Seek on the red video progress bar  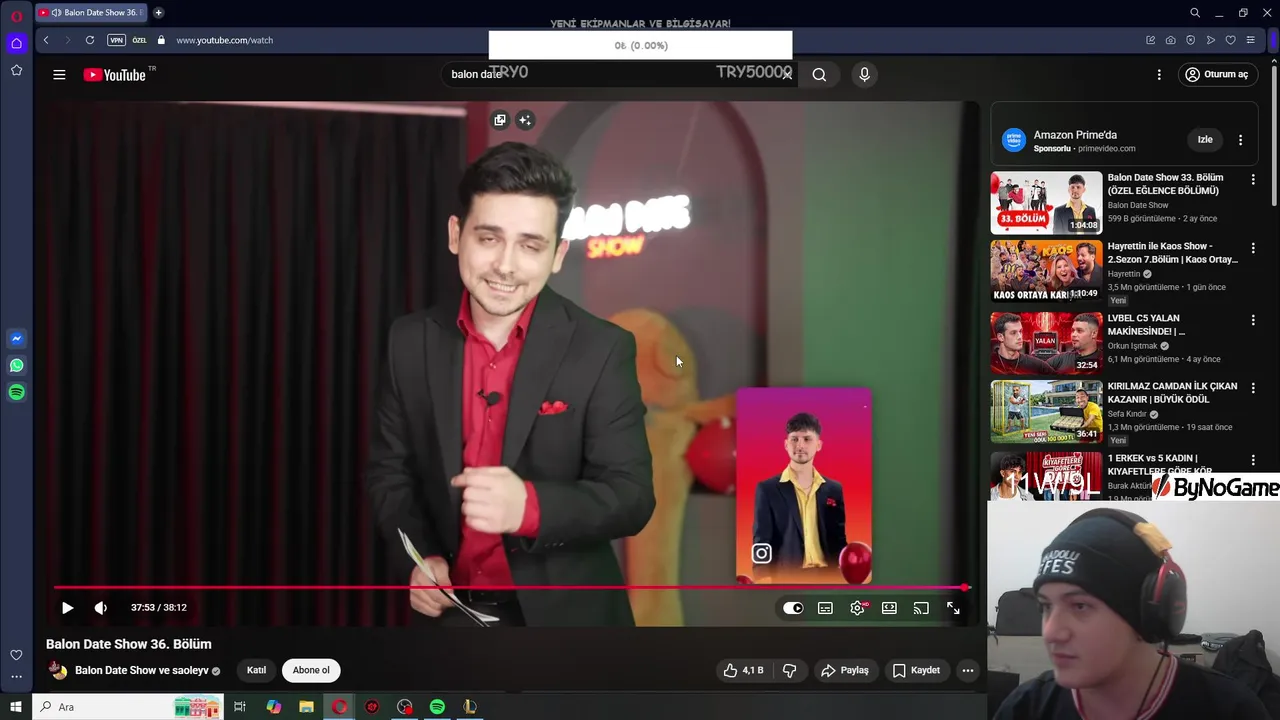click(510, 588)
